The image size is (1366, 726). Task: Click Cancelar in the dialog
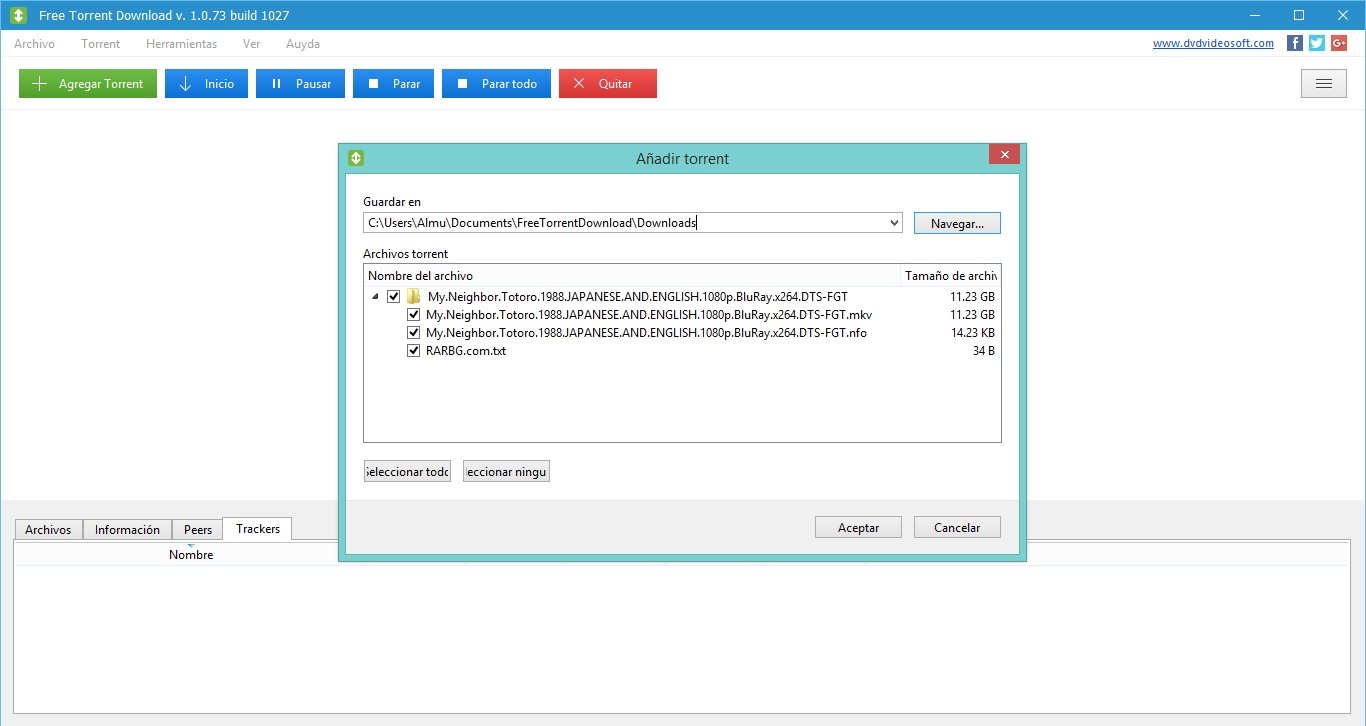957,527
